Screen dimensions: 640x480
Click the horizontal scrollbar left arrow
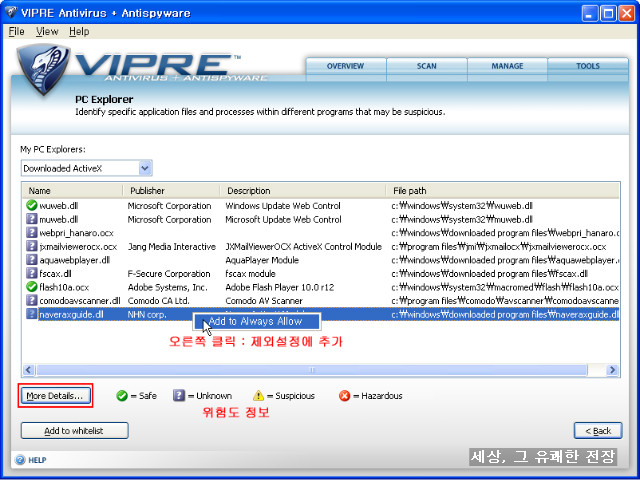point(29,370)
